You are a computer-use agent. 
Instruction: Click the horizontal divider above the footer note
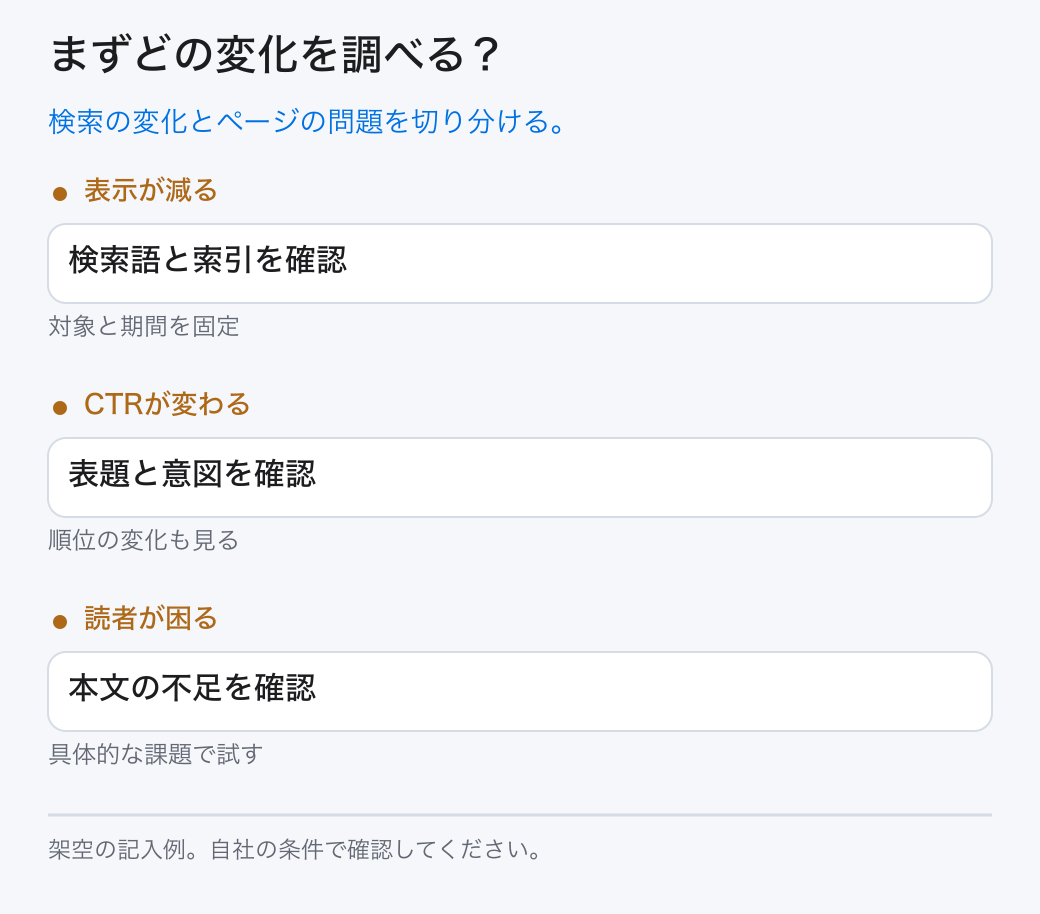[520, 815]
